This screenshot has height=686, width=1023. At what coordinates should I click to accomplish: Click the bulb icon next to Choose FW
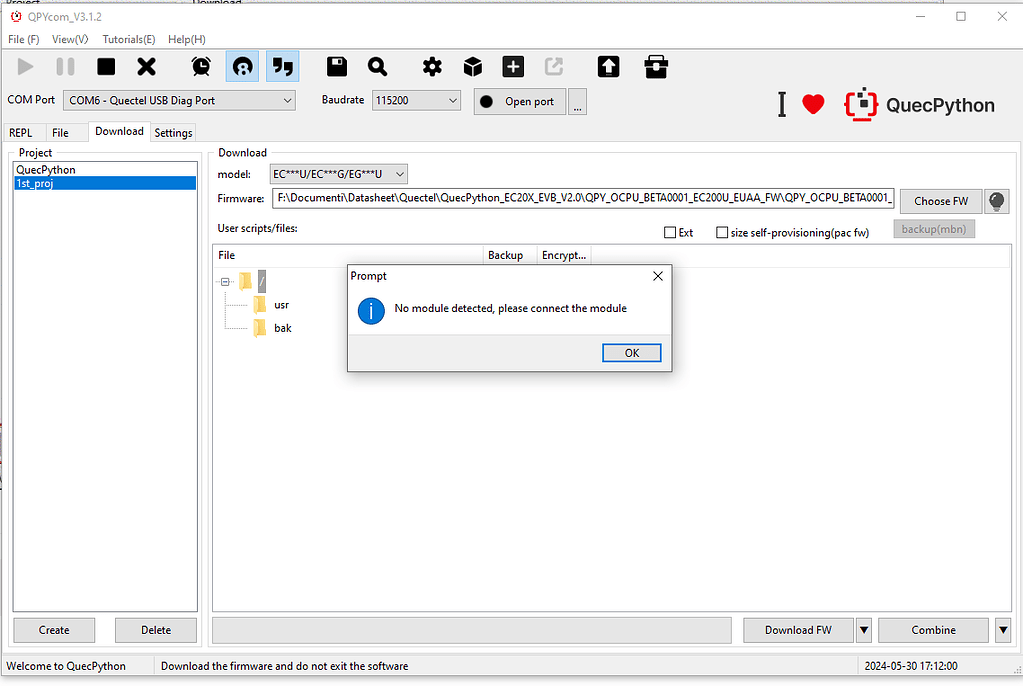point(996,201)
